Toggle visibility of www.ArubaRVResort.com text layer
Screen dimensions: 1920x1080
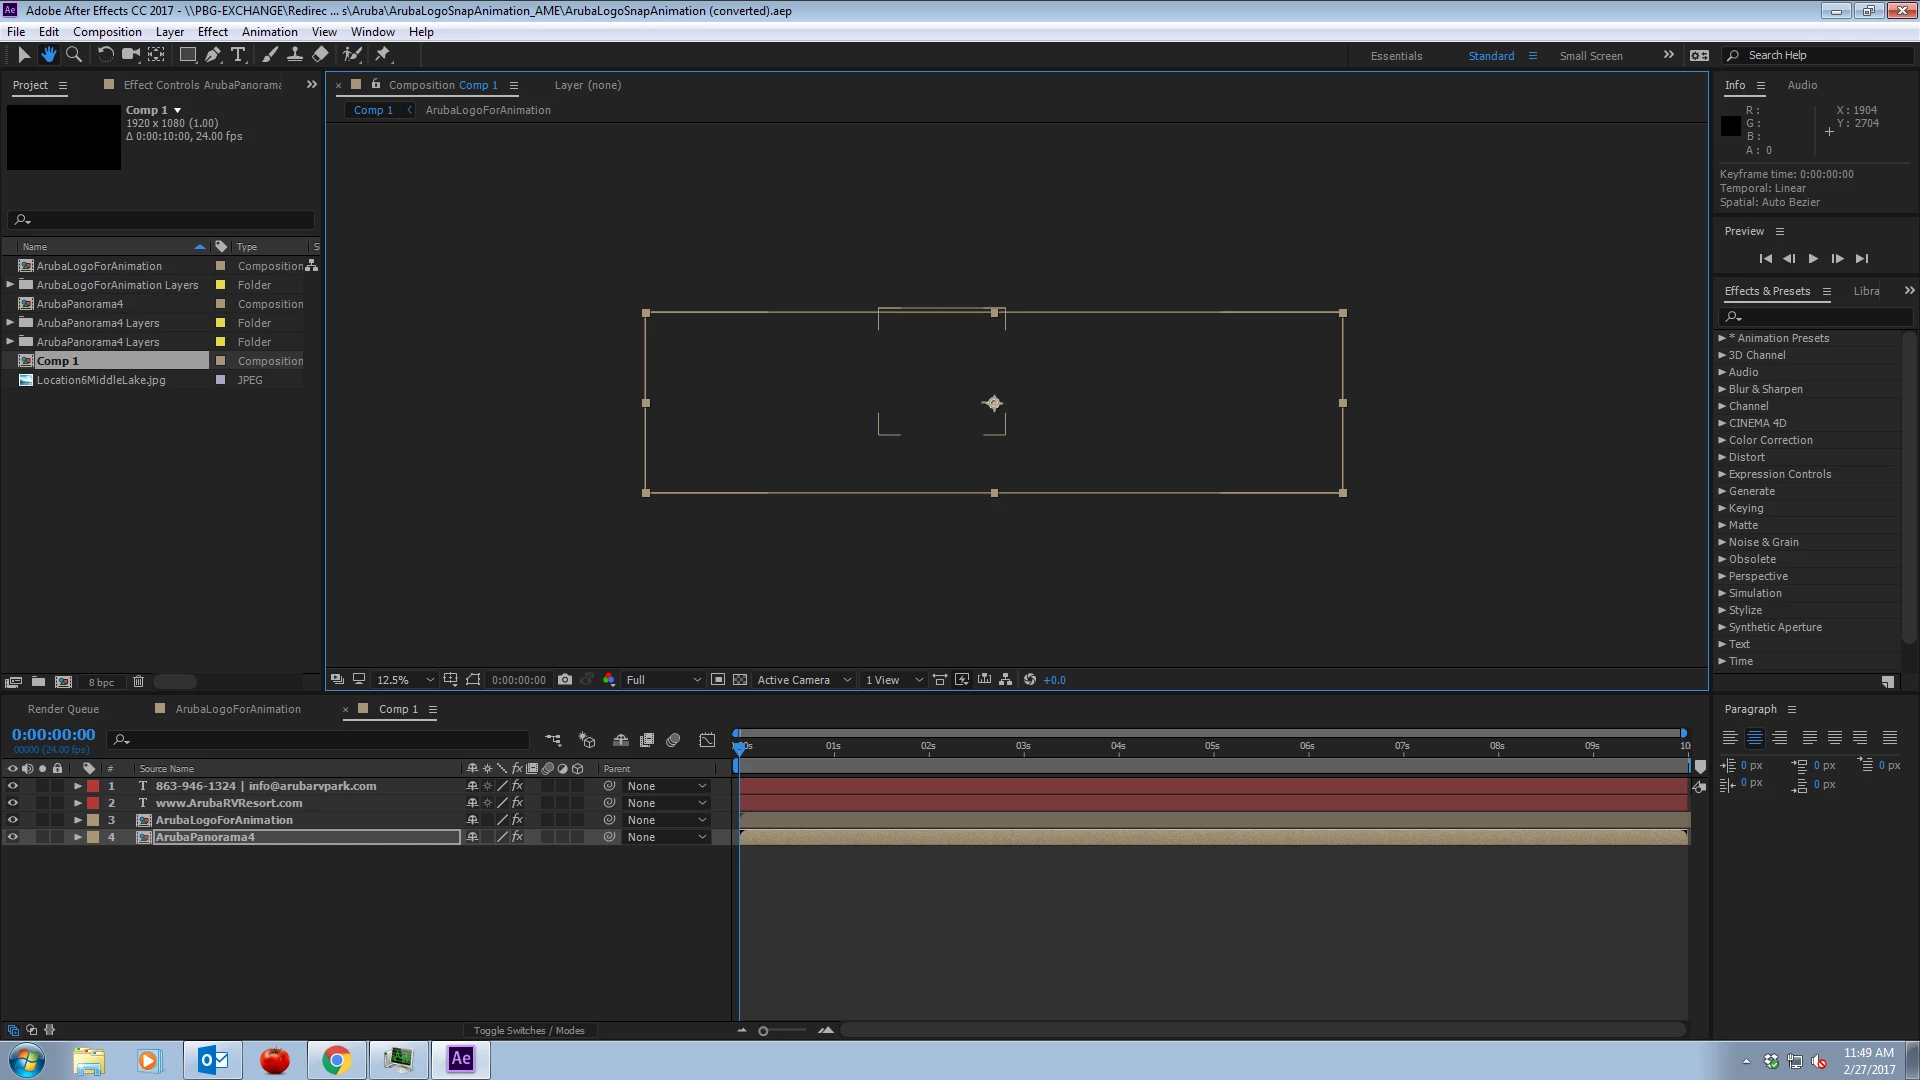[13, 803]
